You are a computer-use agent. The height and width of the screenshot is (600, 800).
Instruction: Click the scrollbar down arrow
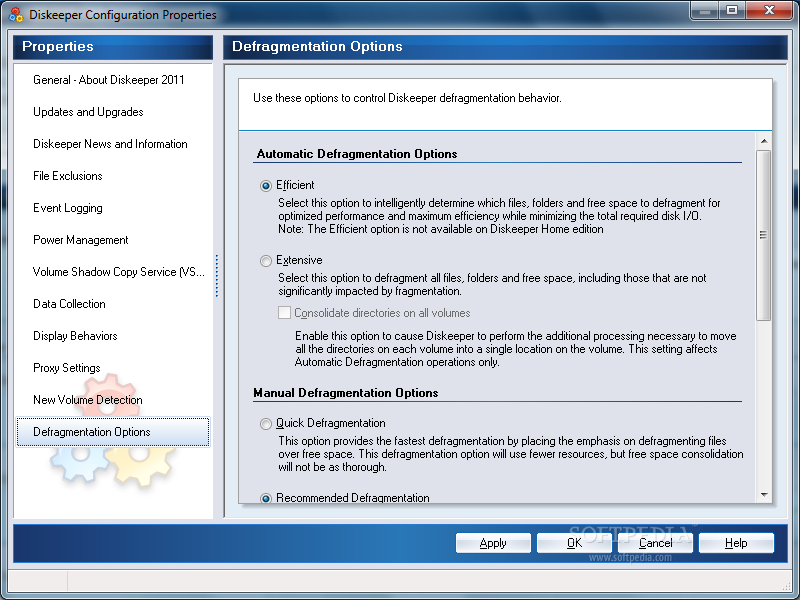[764, 494]
